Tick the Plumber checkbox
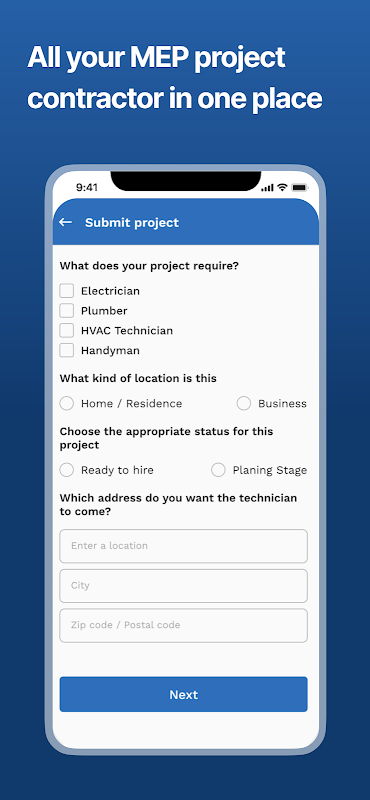This screenshot has height=800, width=370. [x=67, y=311]
